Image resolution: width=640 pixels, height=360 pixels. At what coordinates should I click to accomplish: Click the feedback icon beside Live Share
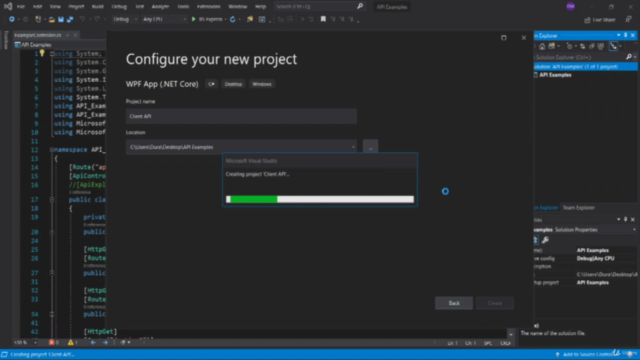pyautogui.click(x=628, y=20)
